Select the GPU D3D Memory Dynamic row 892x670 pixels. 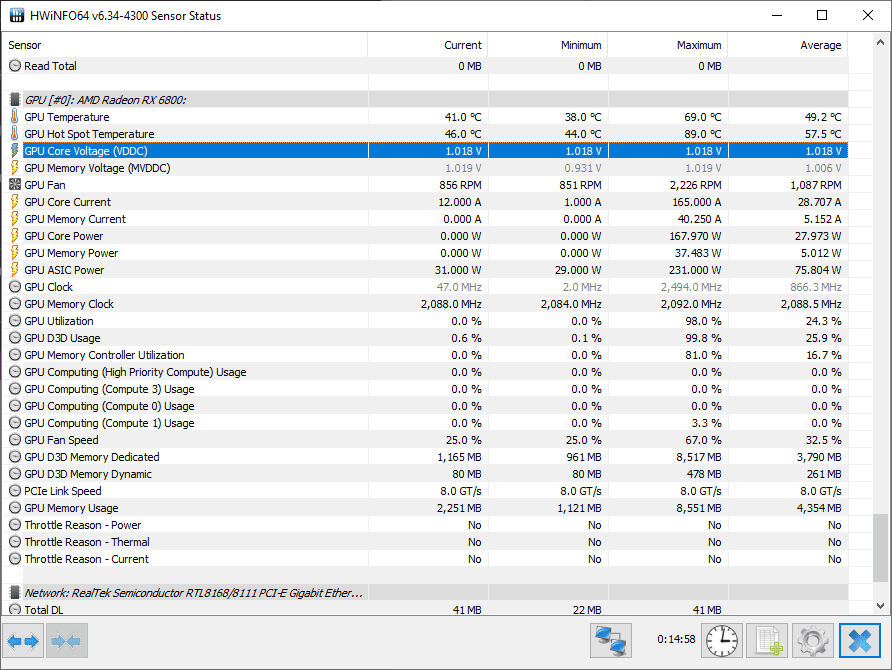click(425, 474)
